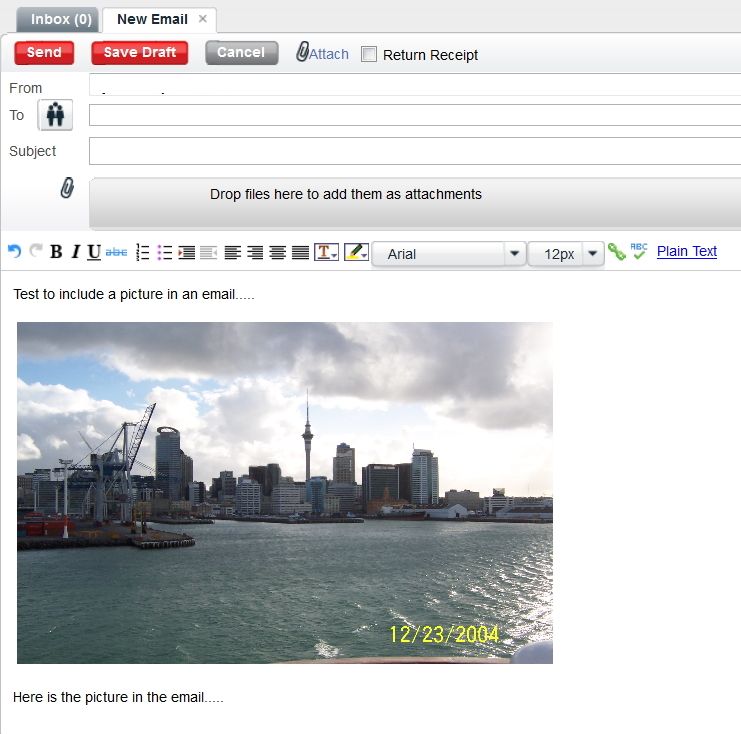
Task: Insert a numbered list
Action: (143, 253)
